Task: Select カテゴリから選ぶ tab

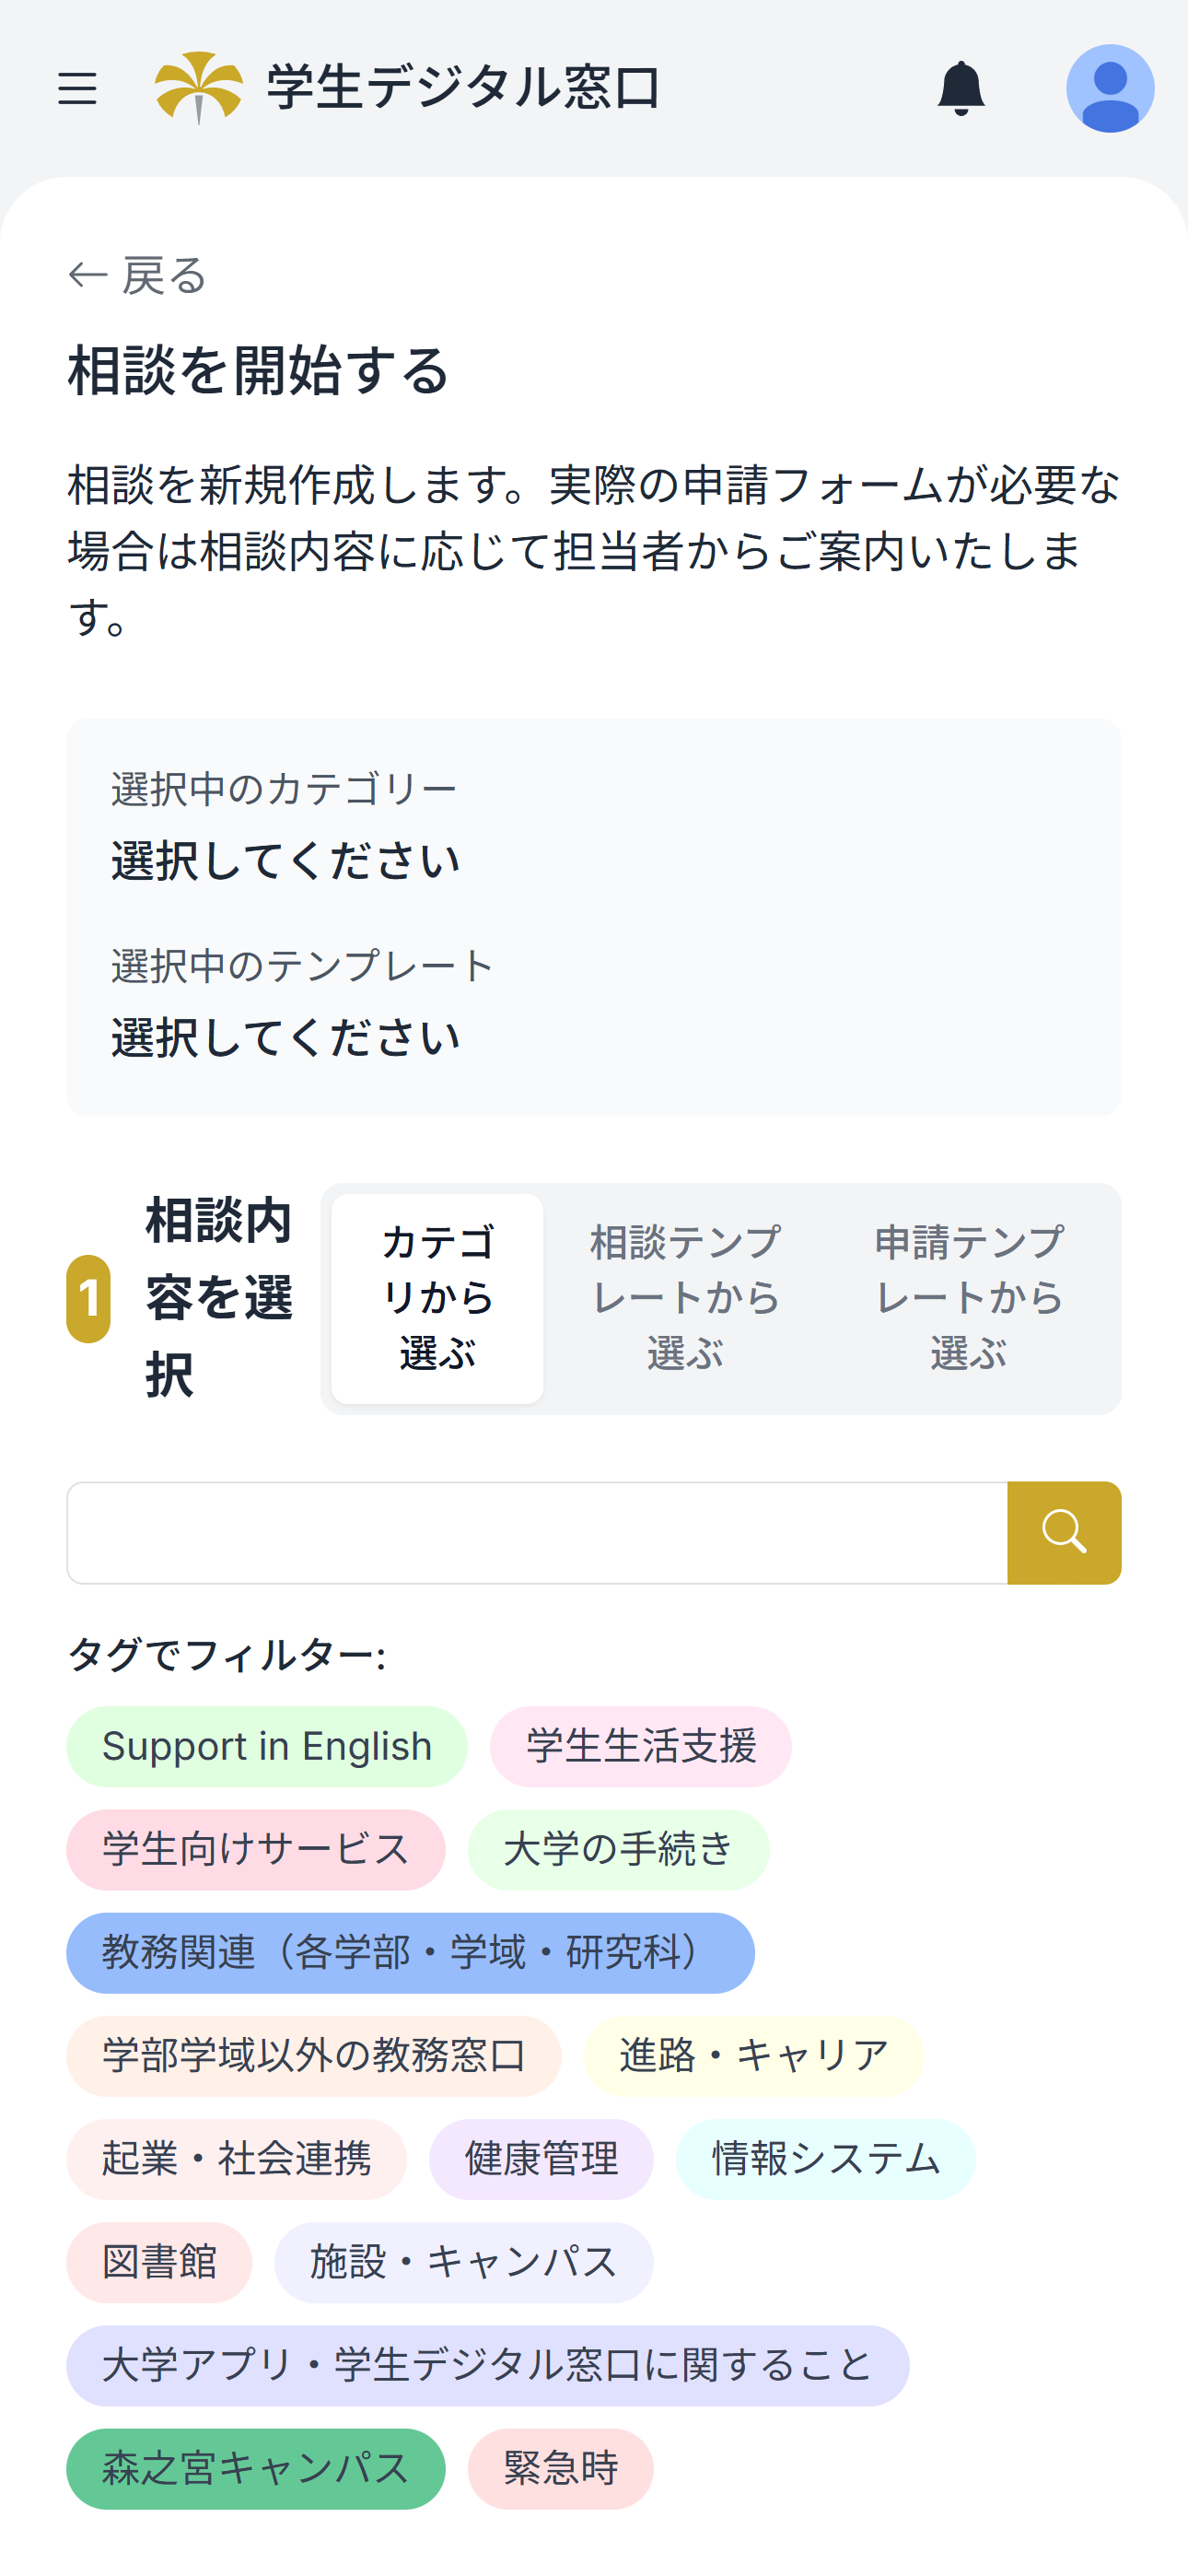Action: click(437, 1298)
